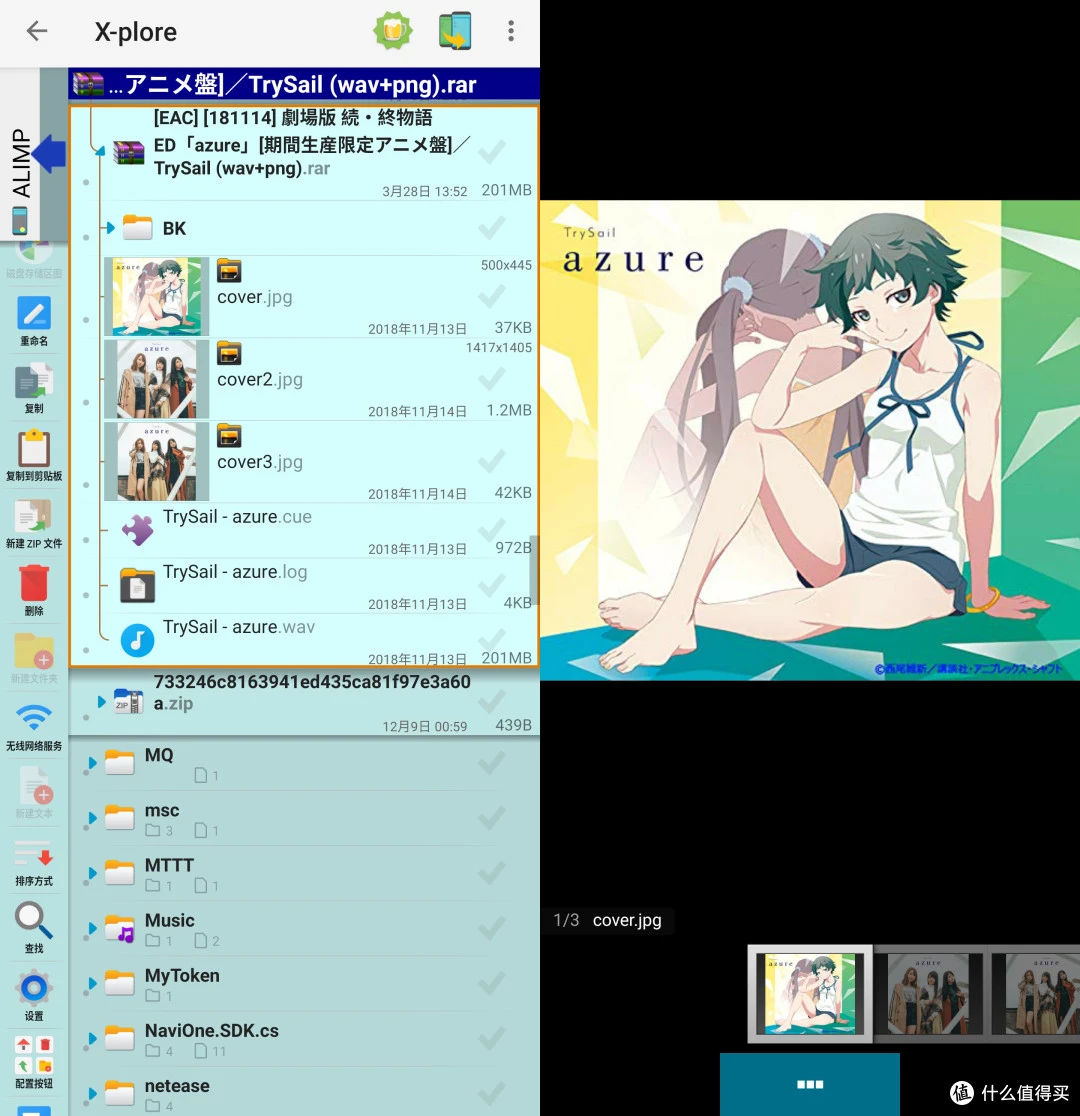Tap the WinRAR archive icon in header
Screen dimensions: 1080x1116
point(88,84)
